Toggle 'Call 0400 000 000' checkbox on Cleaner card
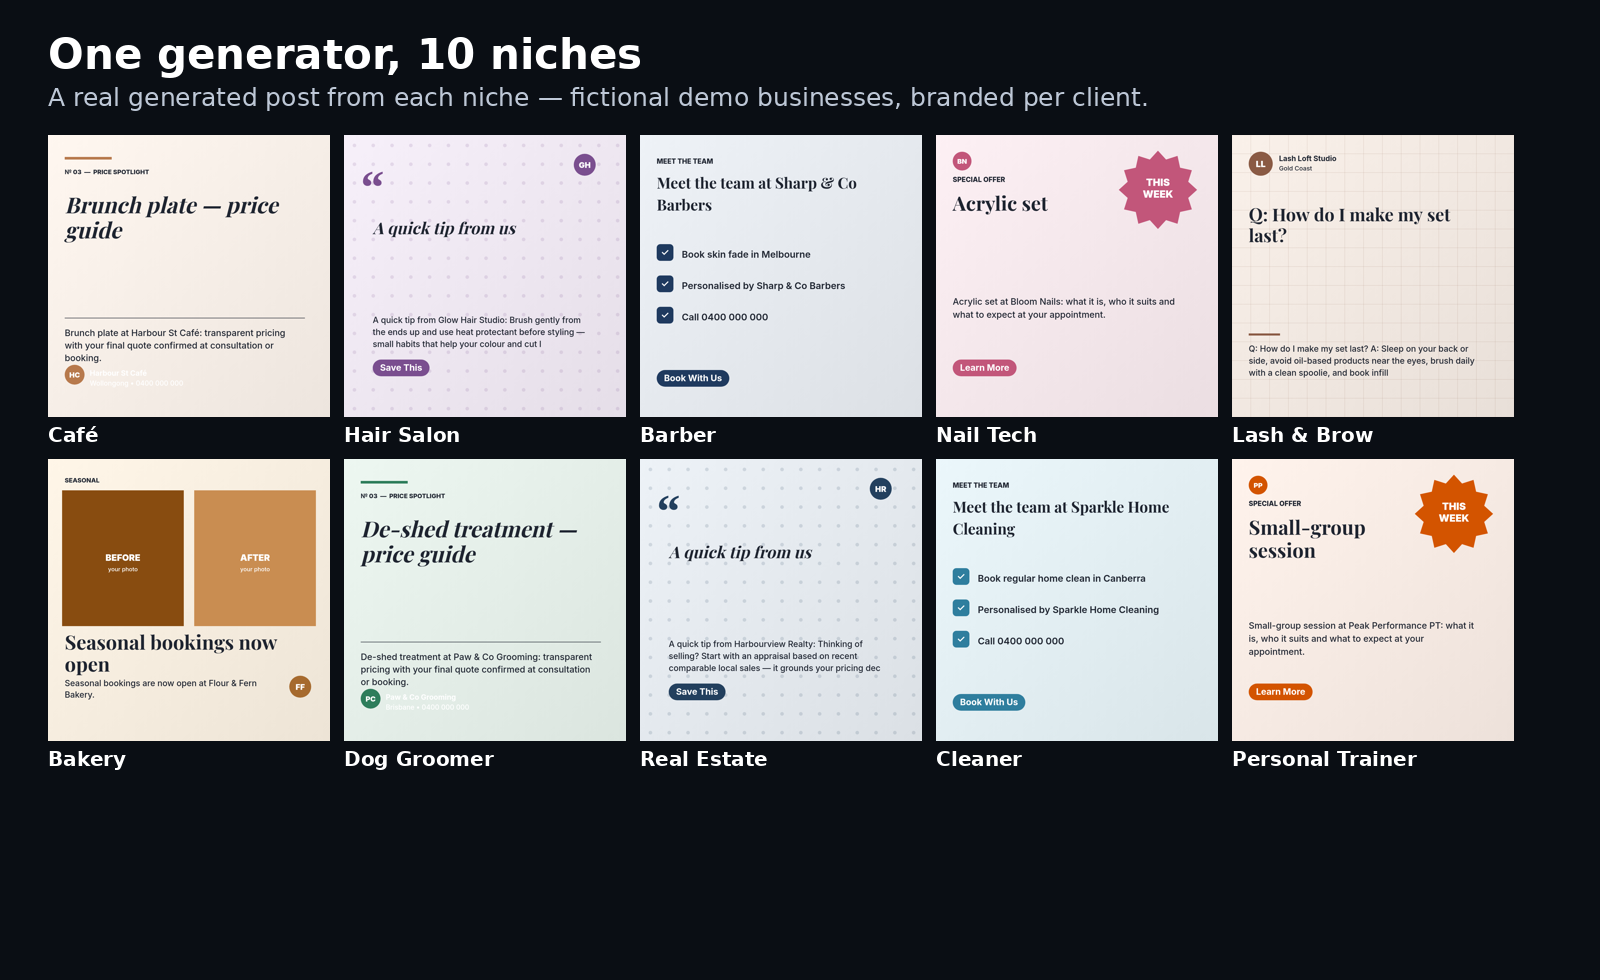 click(x=961, y=639)
